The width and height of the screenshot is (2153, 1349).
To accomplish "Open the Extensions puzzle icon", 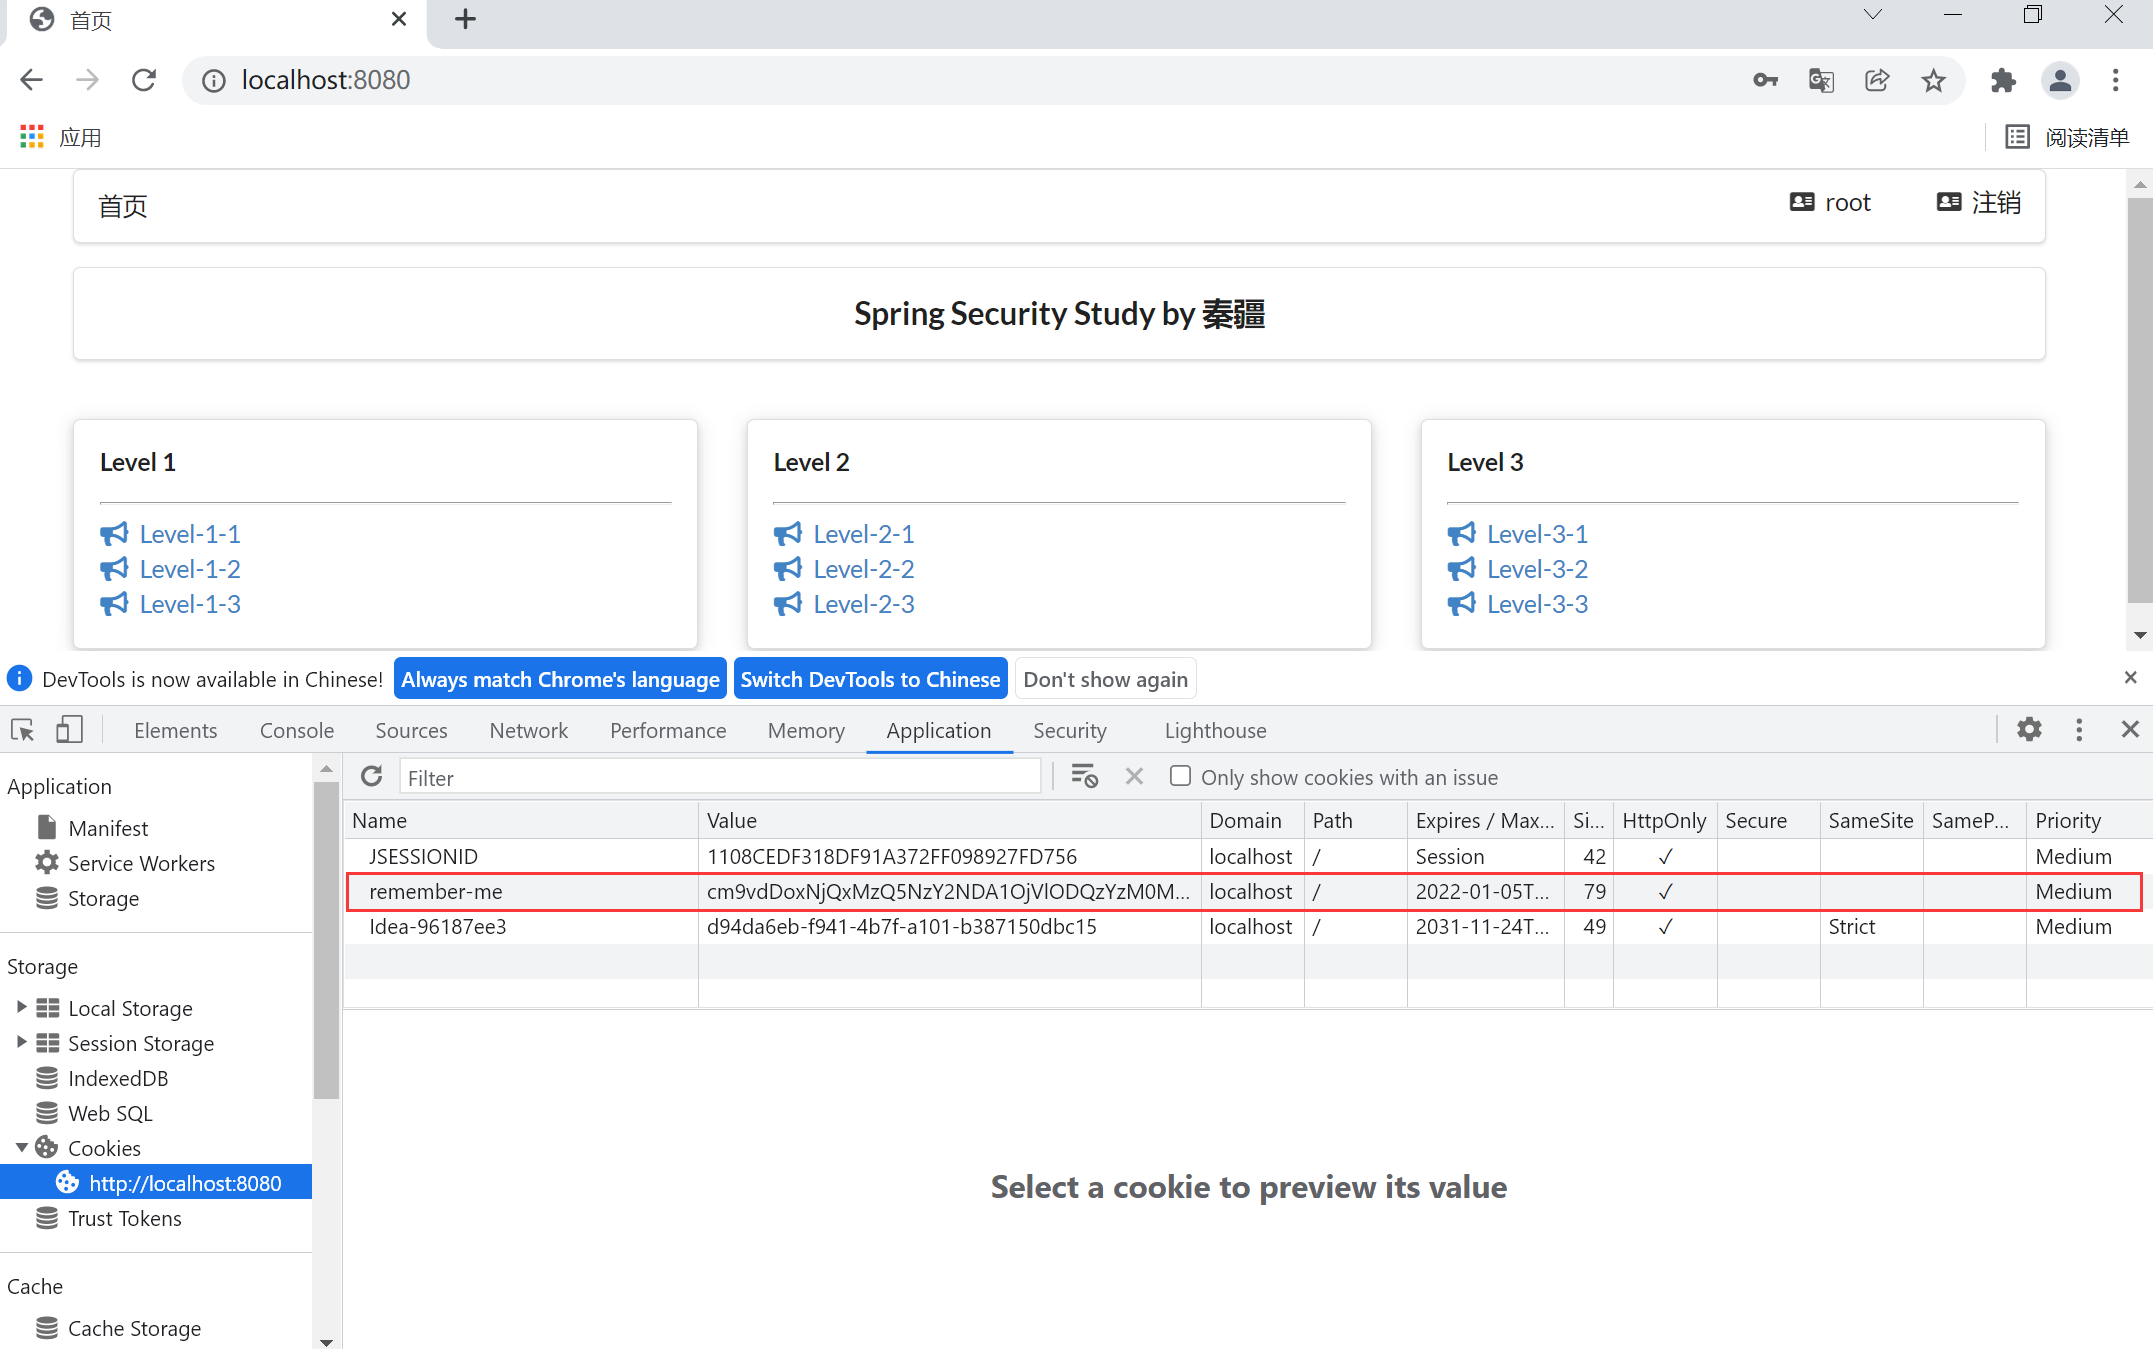I will [2003, 80].
